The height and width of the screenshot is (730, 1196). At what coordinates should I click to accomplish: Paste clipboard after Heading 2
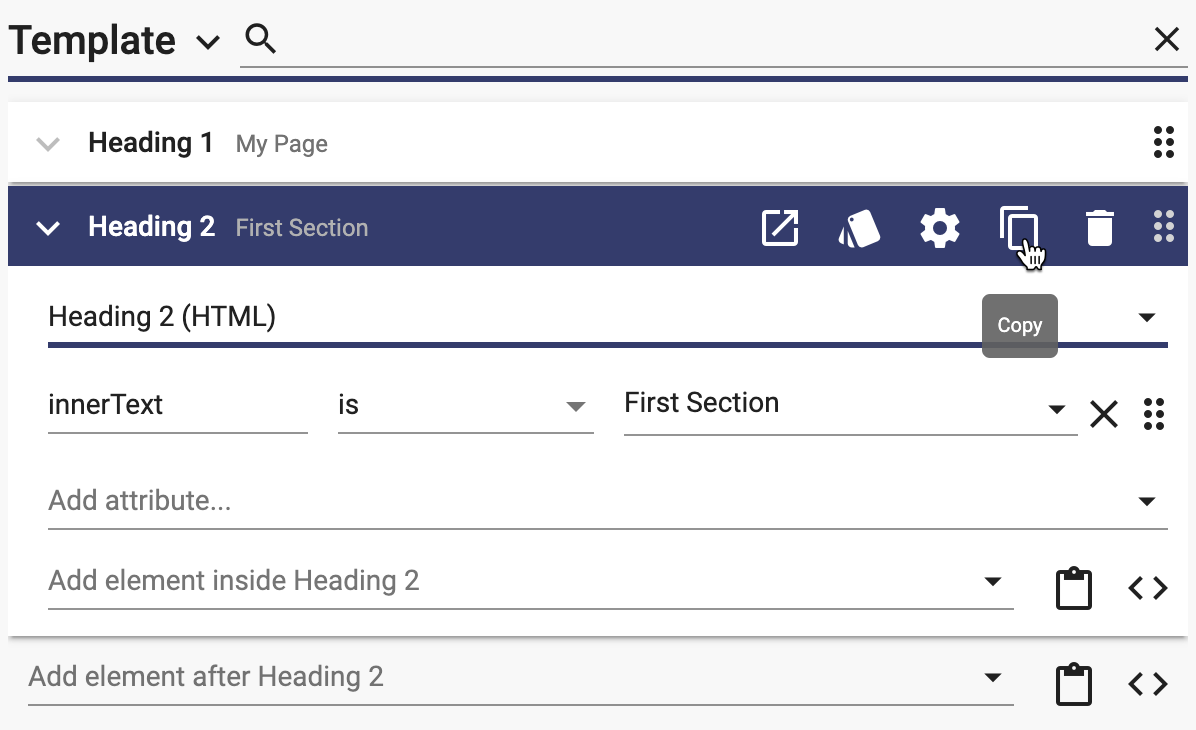click(x=1074, y=683)
